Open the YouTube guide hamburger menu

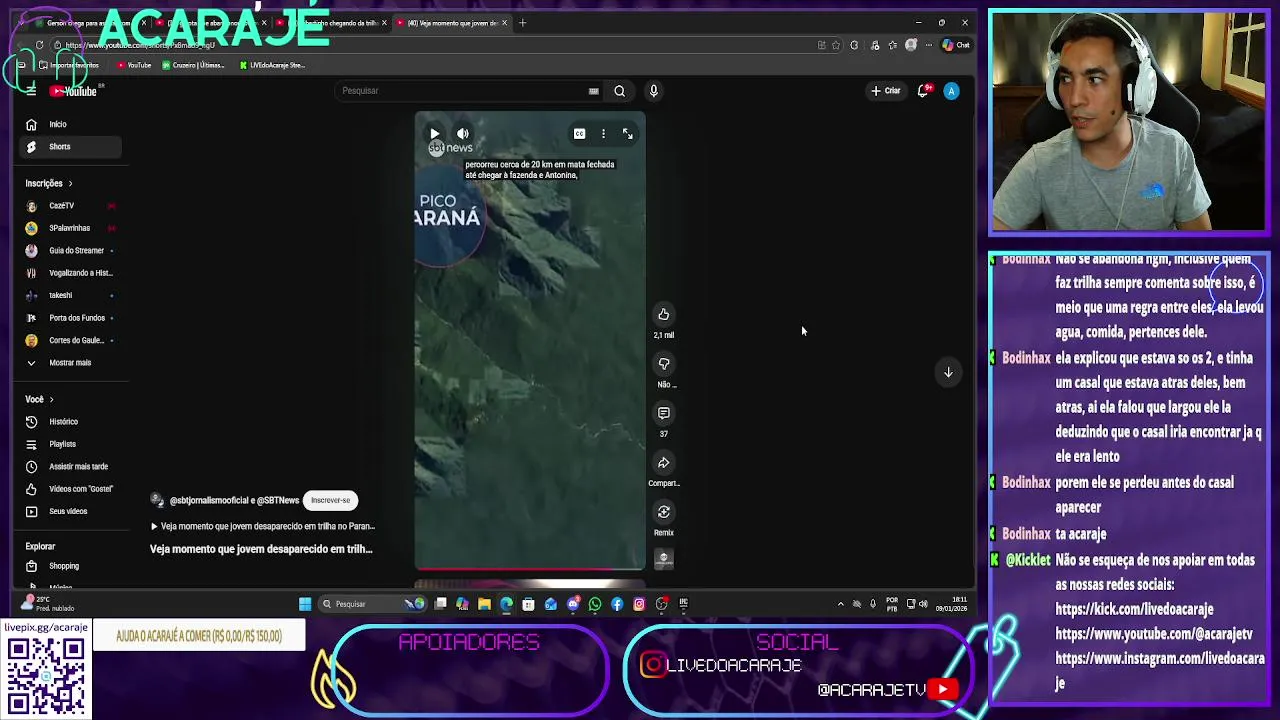click(31, 91)
